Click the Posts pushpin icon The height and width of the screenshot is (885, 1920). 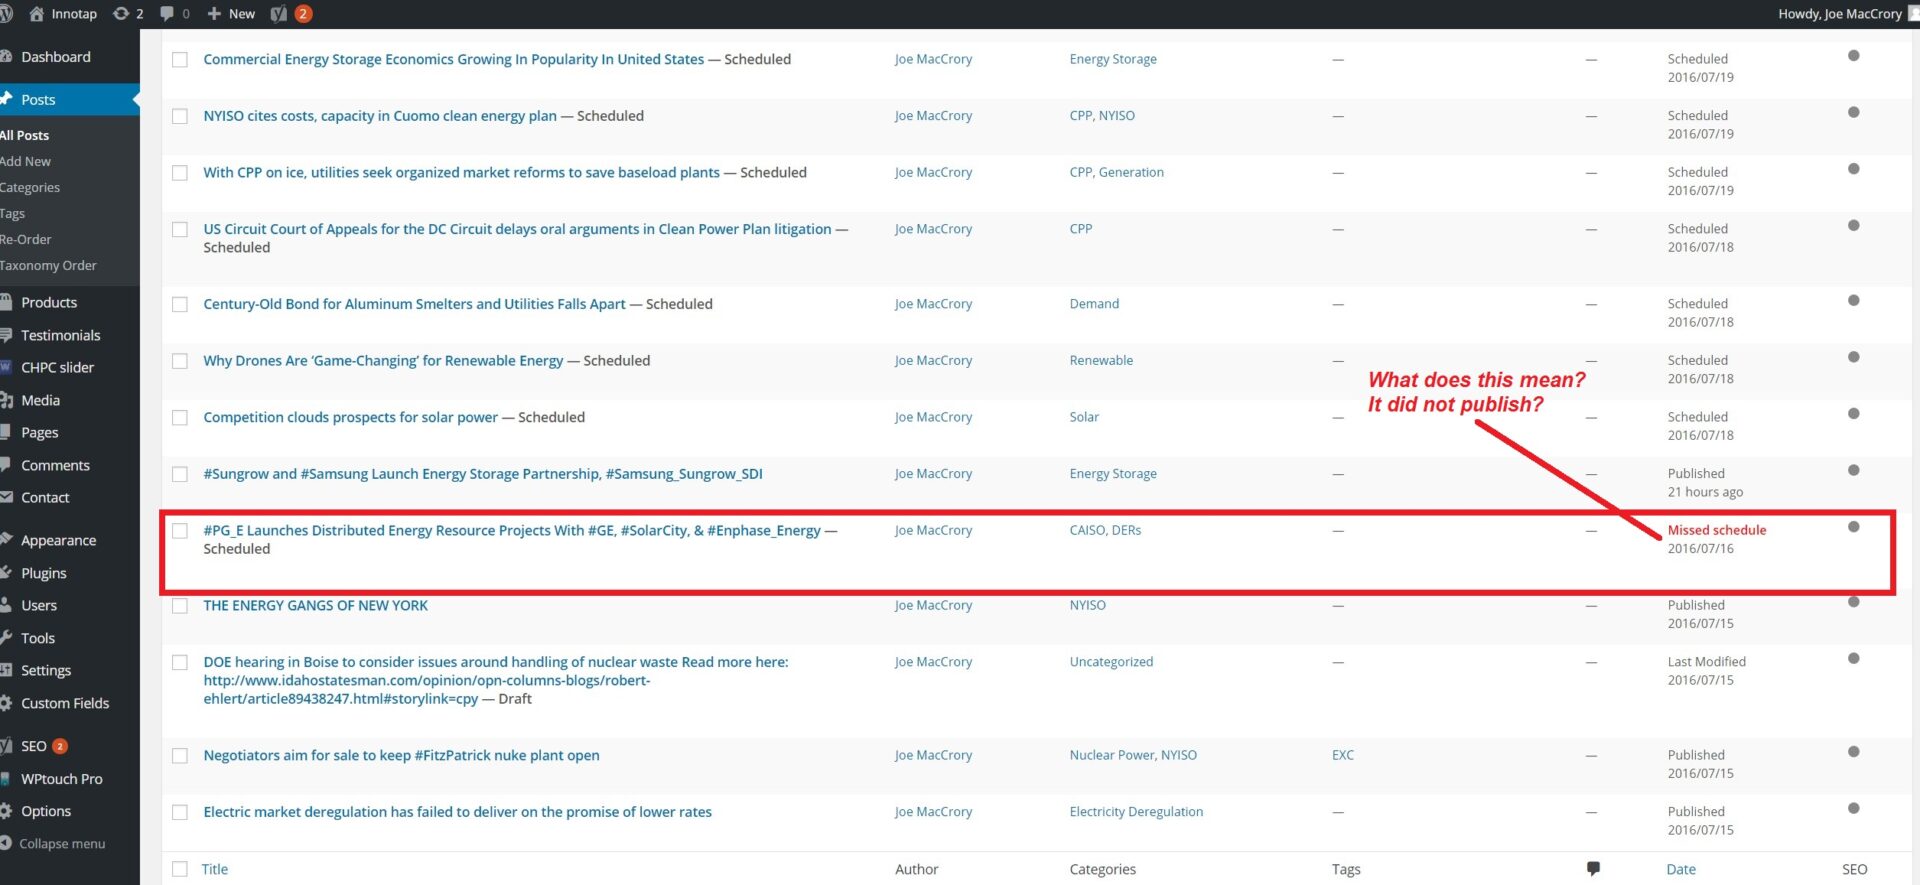[6, 99]
